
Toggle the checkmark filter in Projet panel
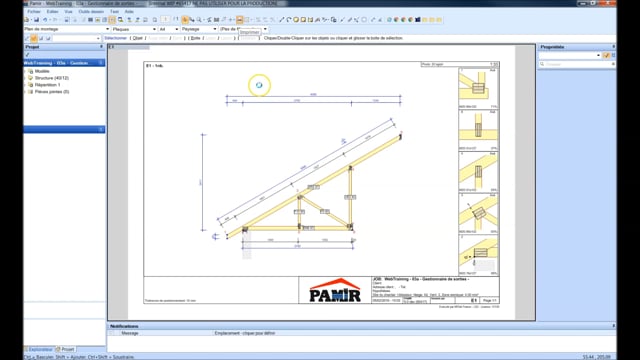(27, 55)
